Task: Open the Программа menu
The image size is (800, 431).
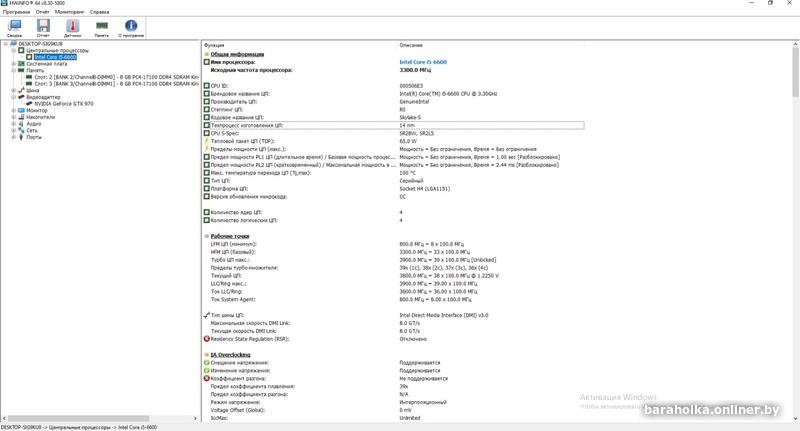Action: tap(16, 12)
